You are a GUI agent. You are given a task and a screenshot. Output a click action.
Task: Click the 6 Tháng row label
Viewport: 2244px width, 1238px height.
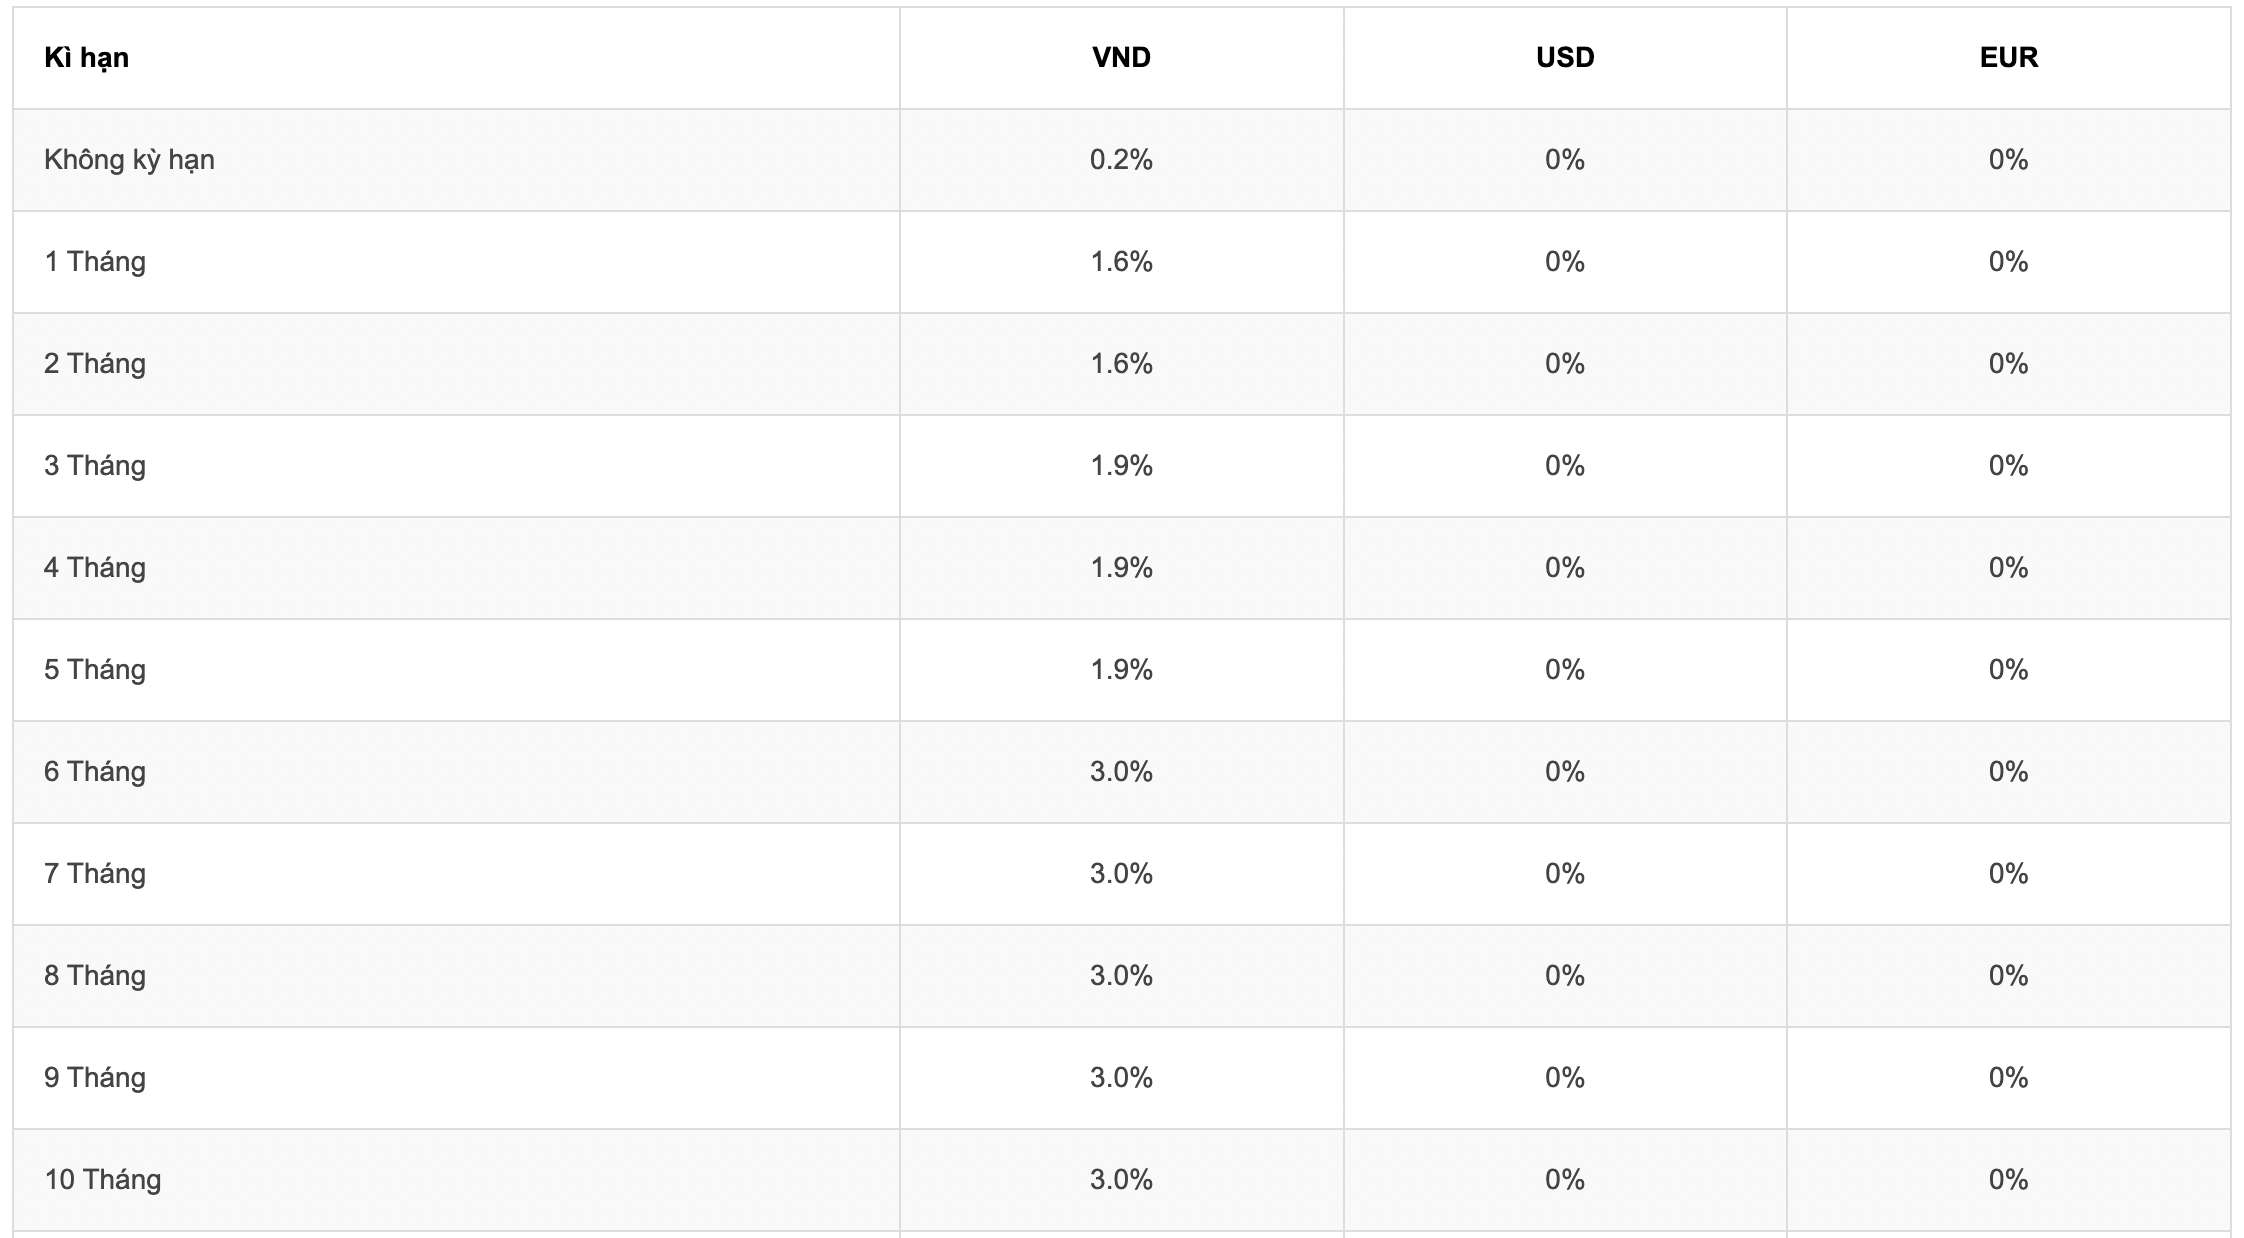[x=95, y=772]
